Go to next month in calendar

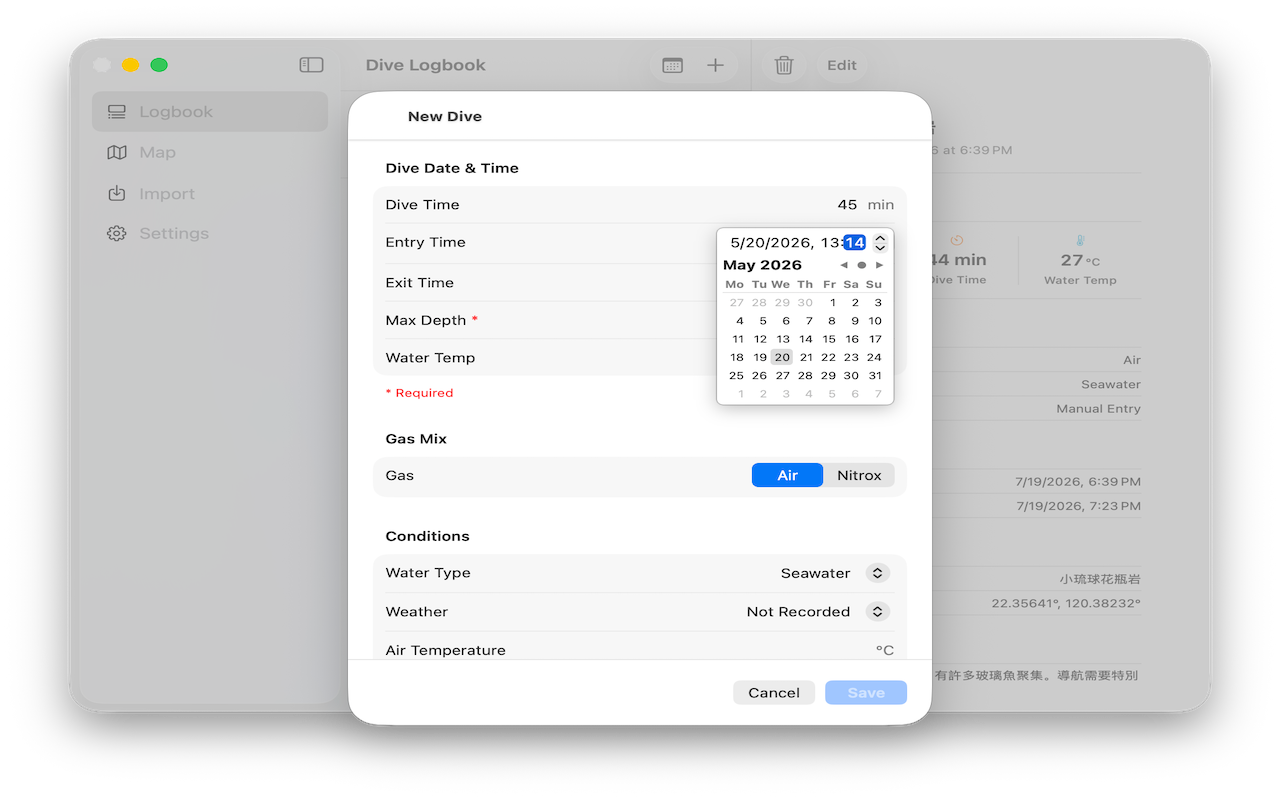coord(879,265)
